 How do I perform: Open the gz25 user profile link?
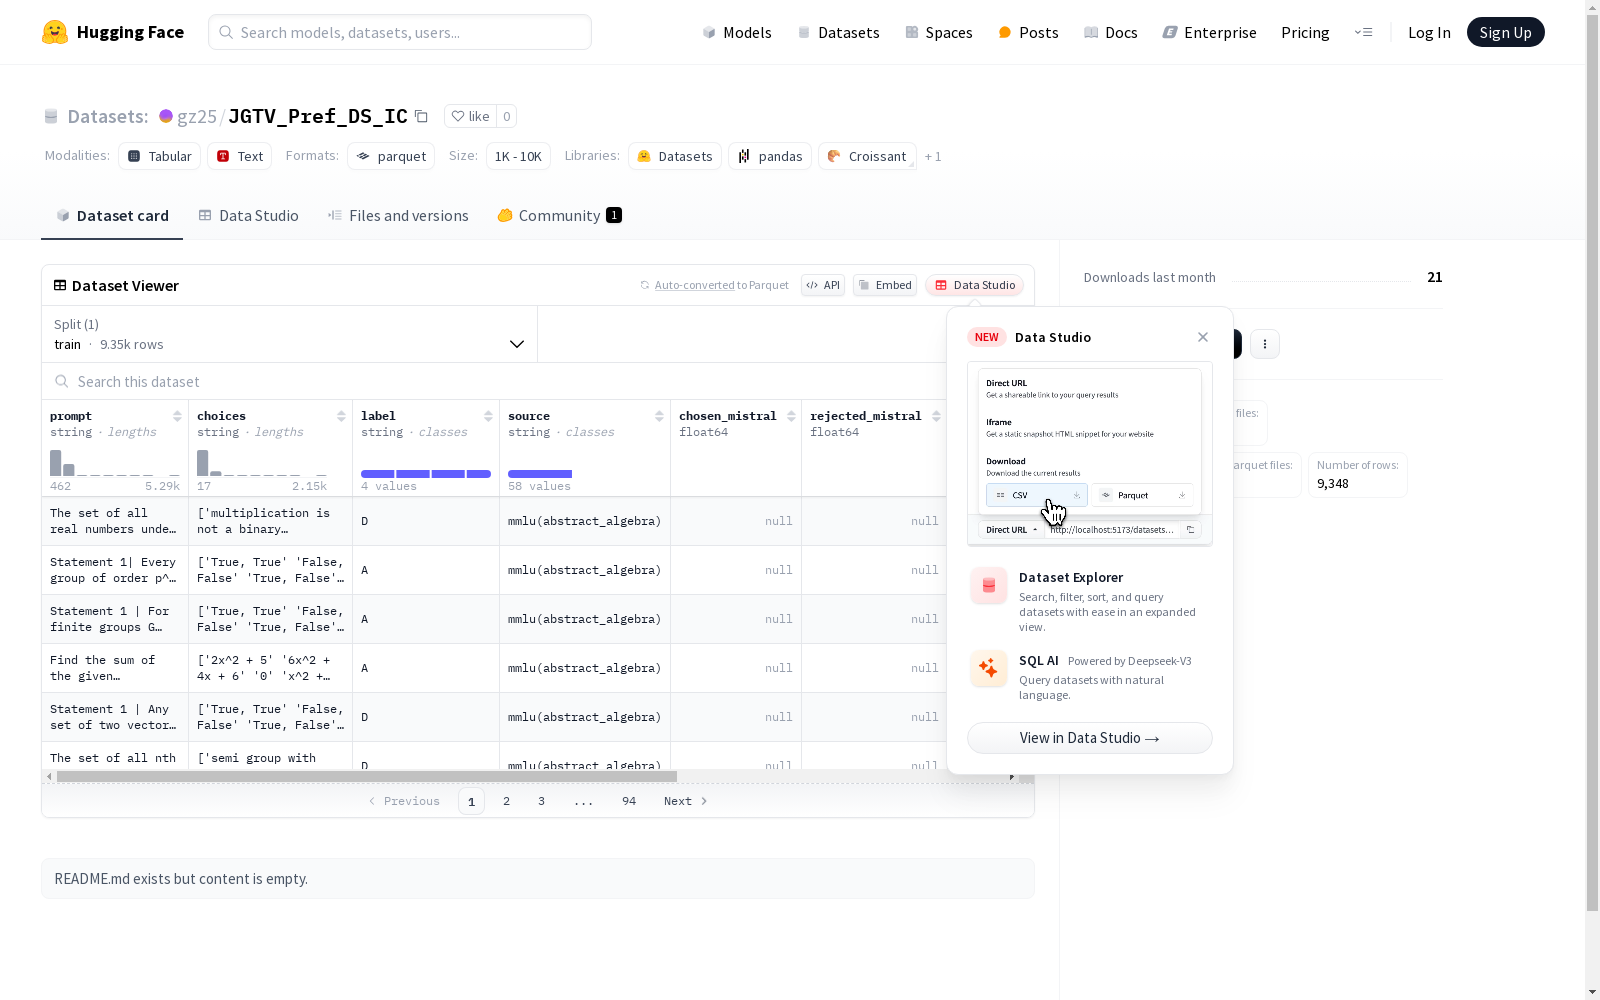pos(197,116)
